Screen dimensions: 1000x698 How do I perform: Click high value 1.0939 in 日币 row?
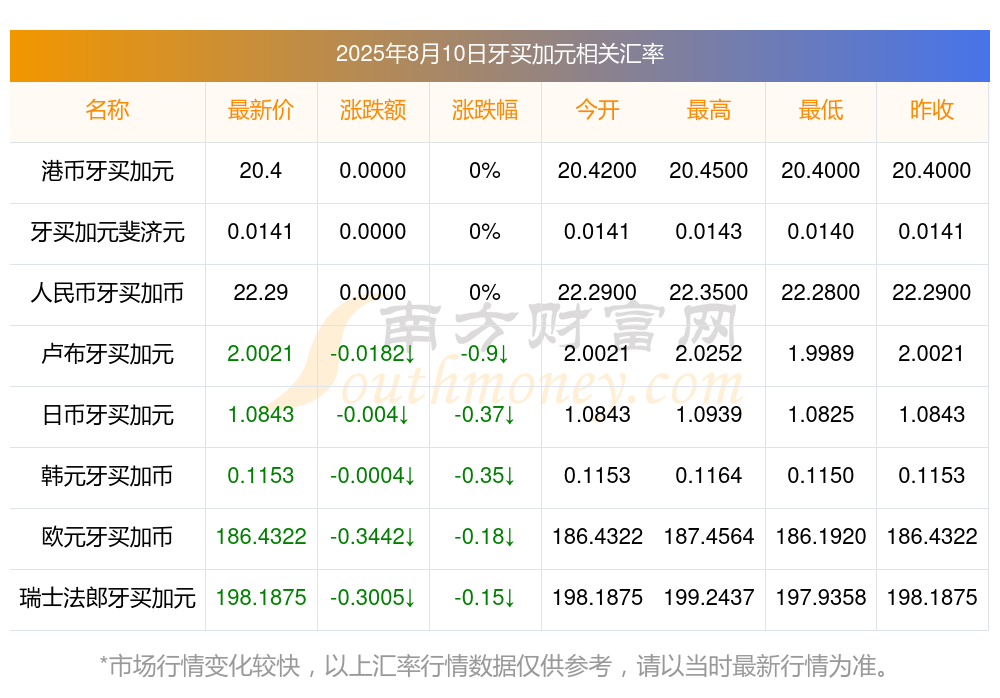(x=709, y=415)
